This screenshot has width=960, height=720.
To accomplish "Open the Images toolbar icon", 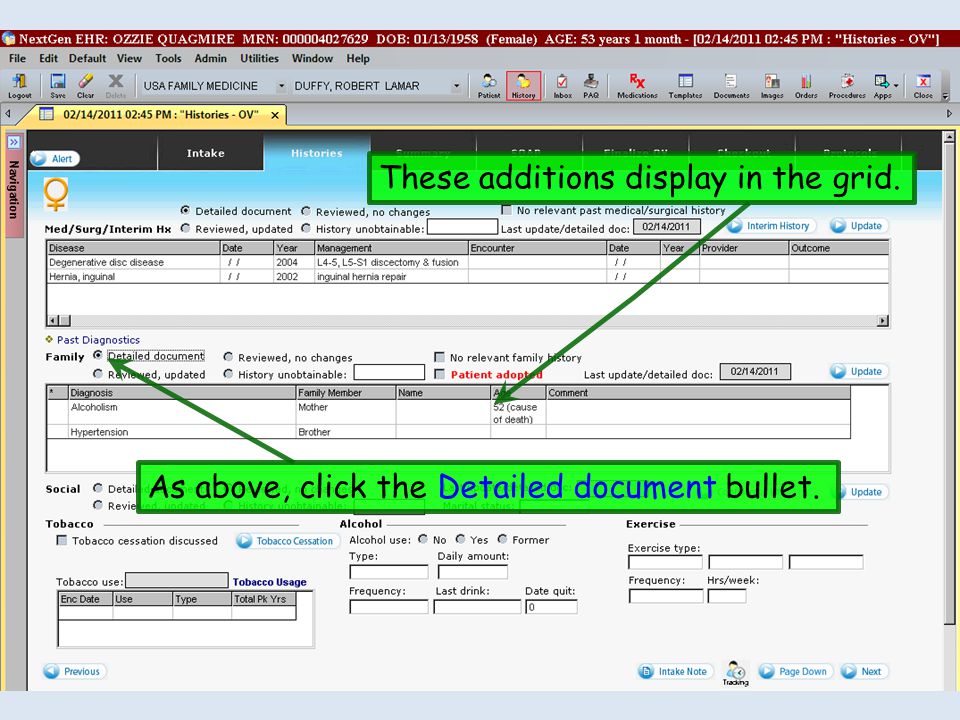I will point(772,86).
